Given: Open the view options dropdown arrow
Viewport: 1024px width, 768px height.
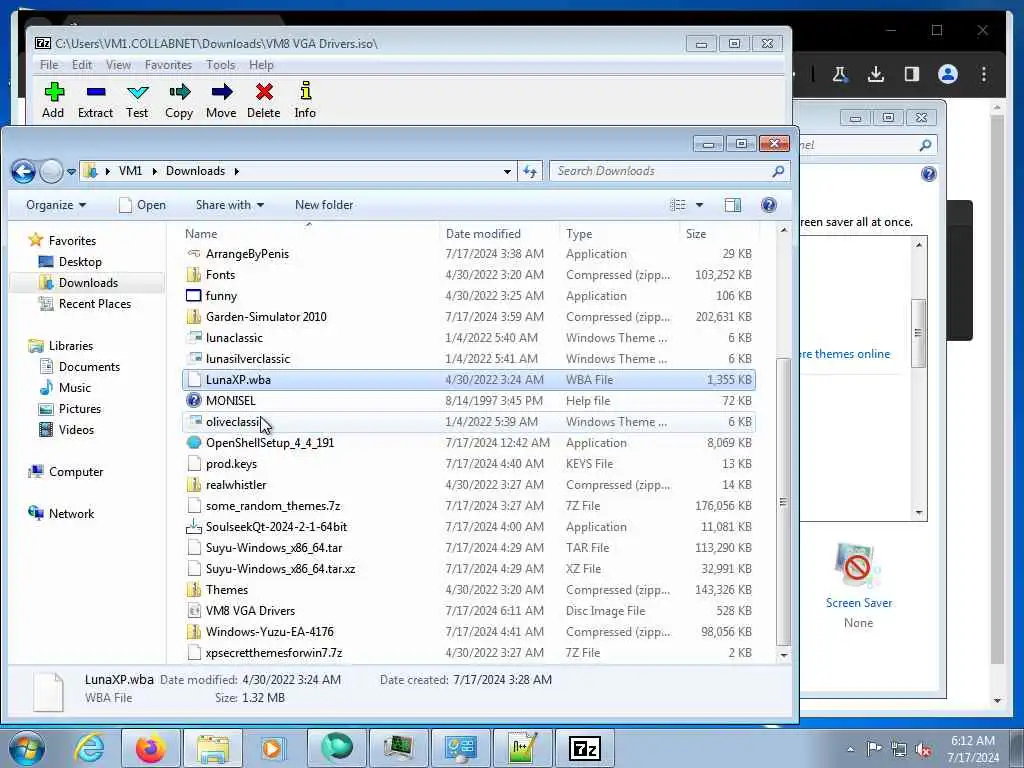Looking at the screenshot, I should click(x=699, y=205).
